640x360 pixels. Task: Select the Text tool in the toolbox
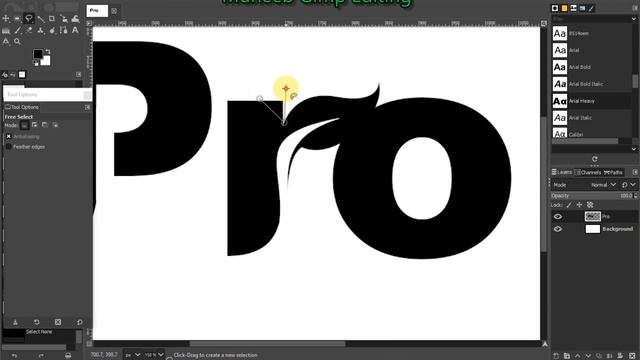(75, 30)
